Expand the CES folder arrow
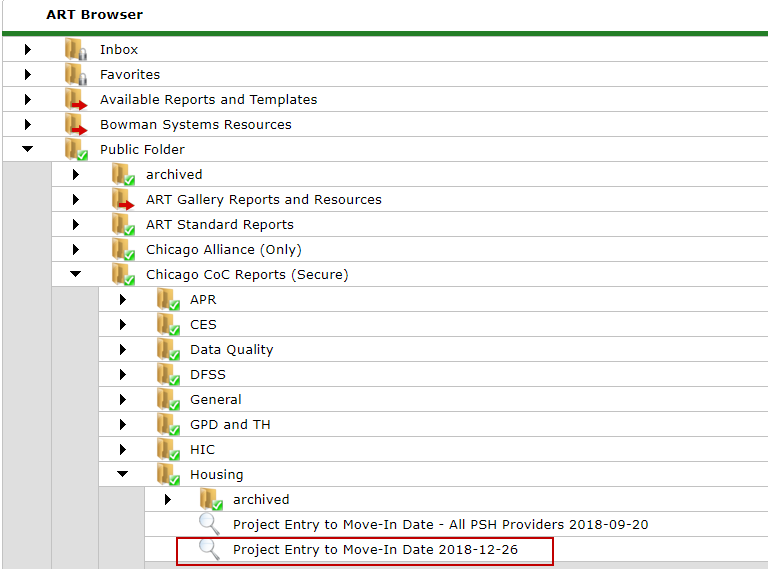Viewport: 768px width, 569px height. point(122,324)
